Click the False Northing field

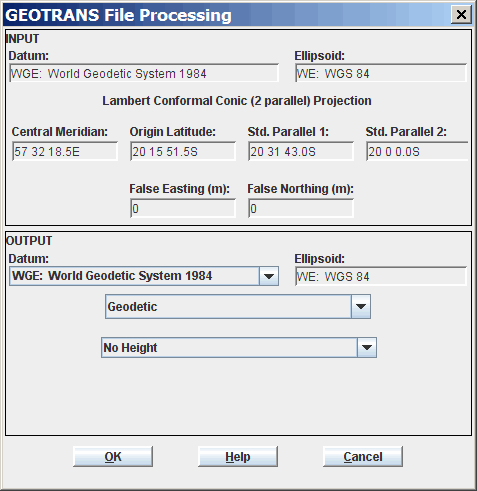point(301,209)
